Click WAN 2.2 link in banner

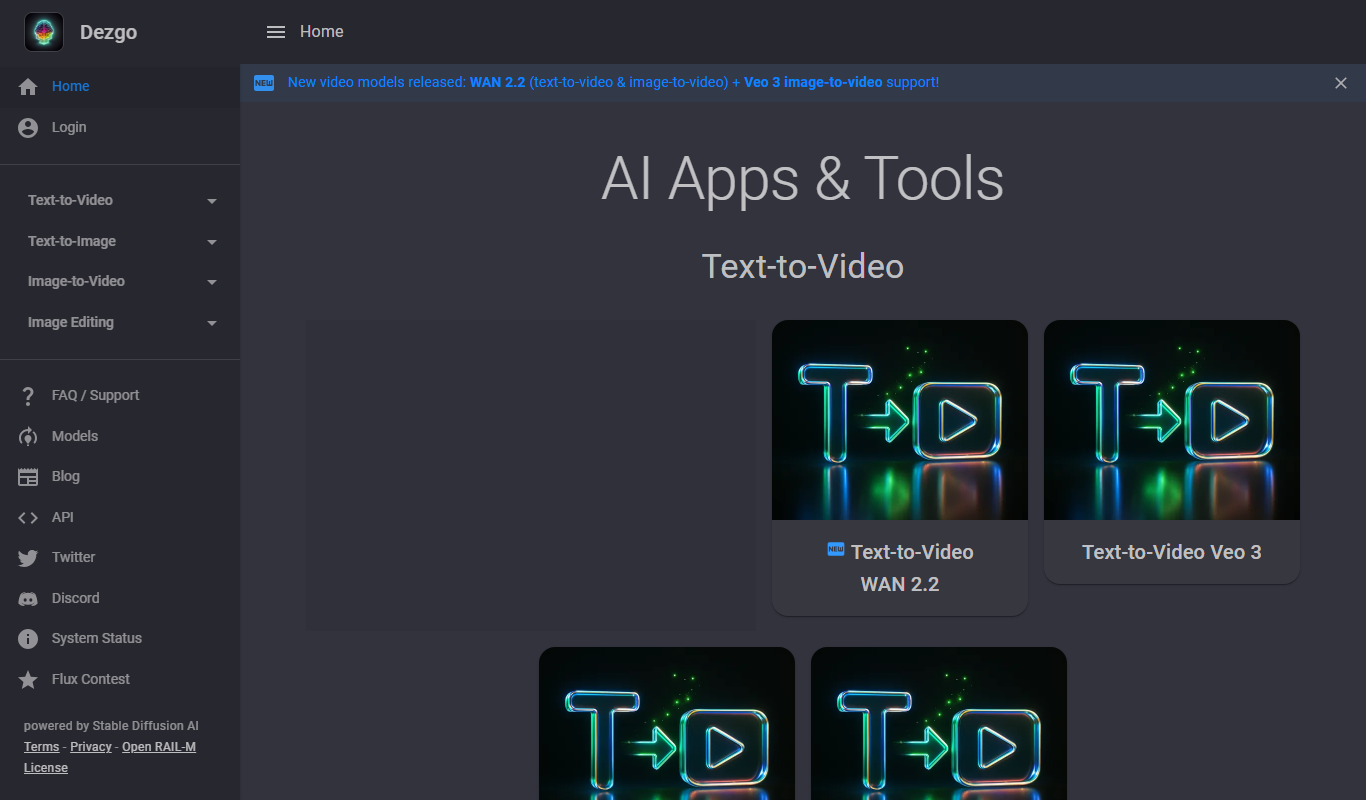click(x=497, y=82)
